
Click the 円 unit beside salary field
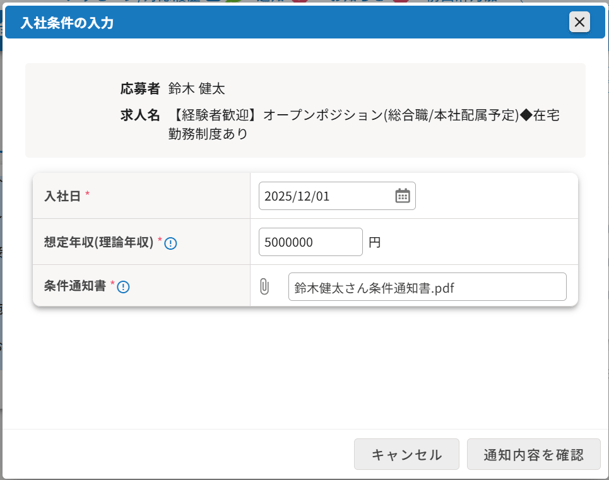(x=374, y=242)
